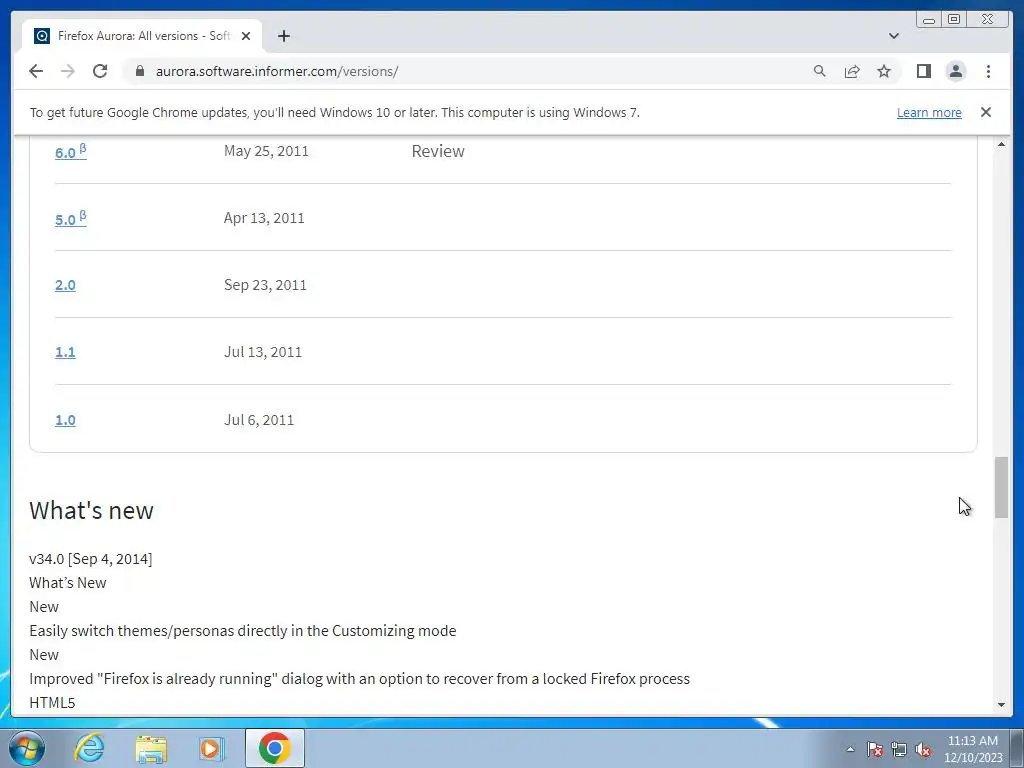Click the Sep 23, 2011 date
Image resolution: width=1024 pixels, height=768 pixels.
265,285
